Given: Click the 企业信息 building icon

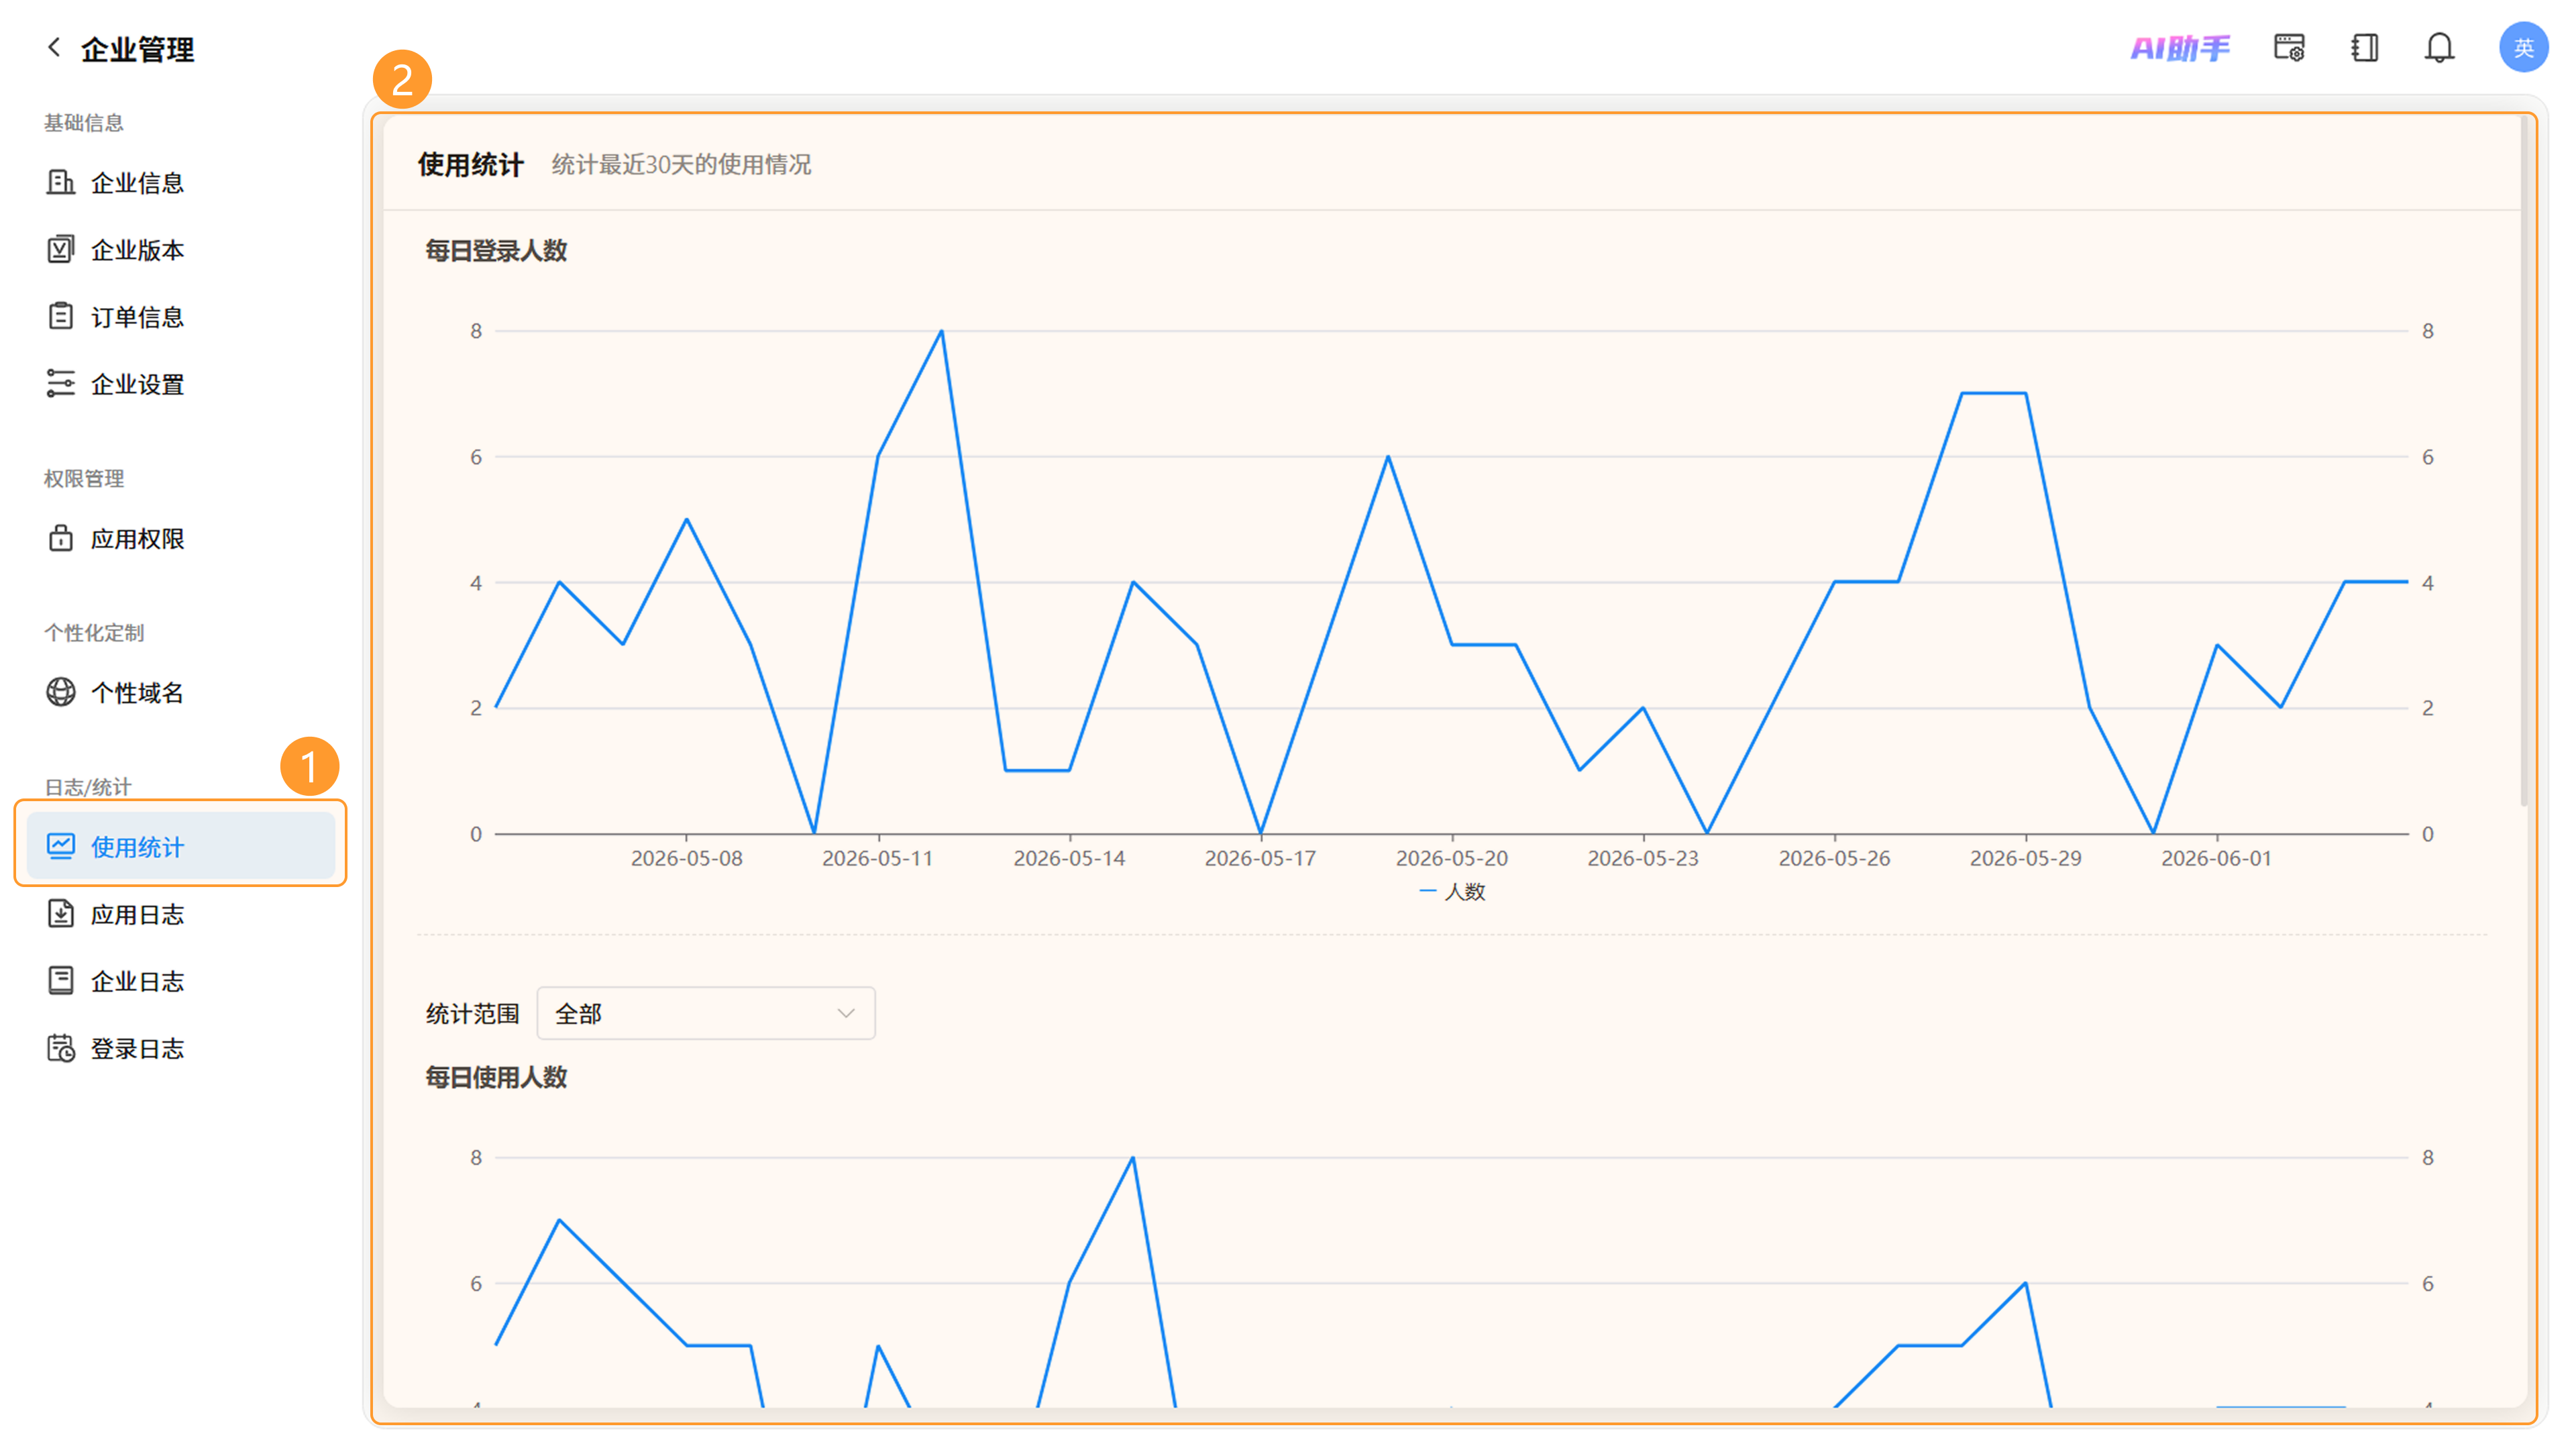Looking at the screenshot, I should 61,182.
